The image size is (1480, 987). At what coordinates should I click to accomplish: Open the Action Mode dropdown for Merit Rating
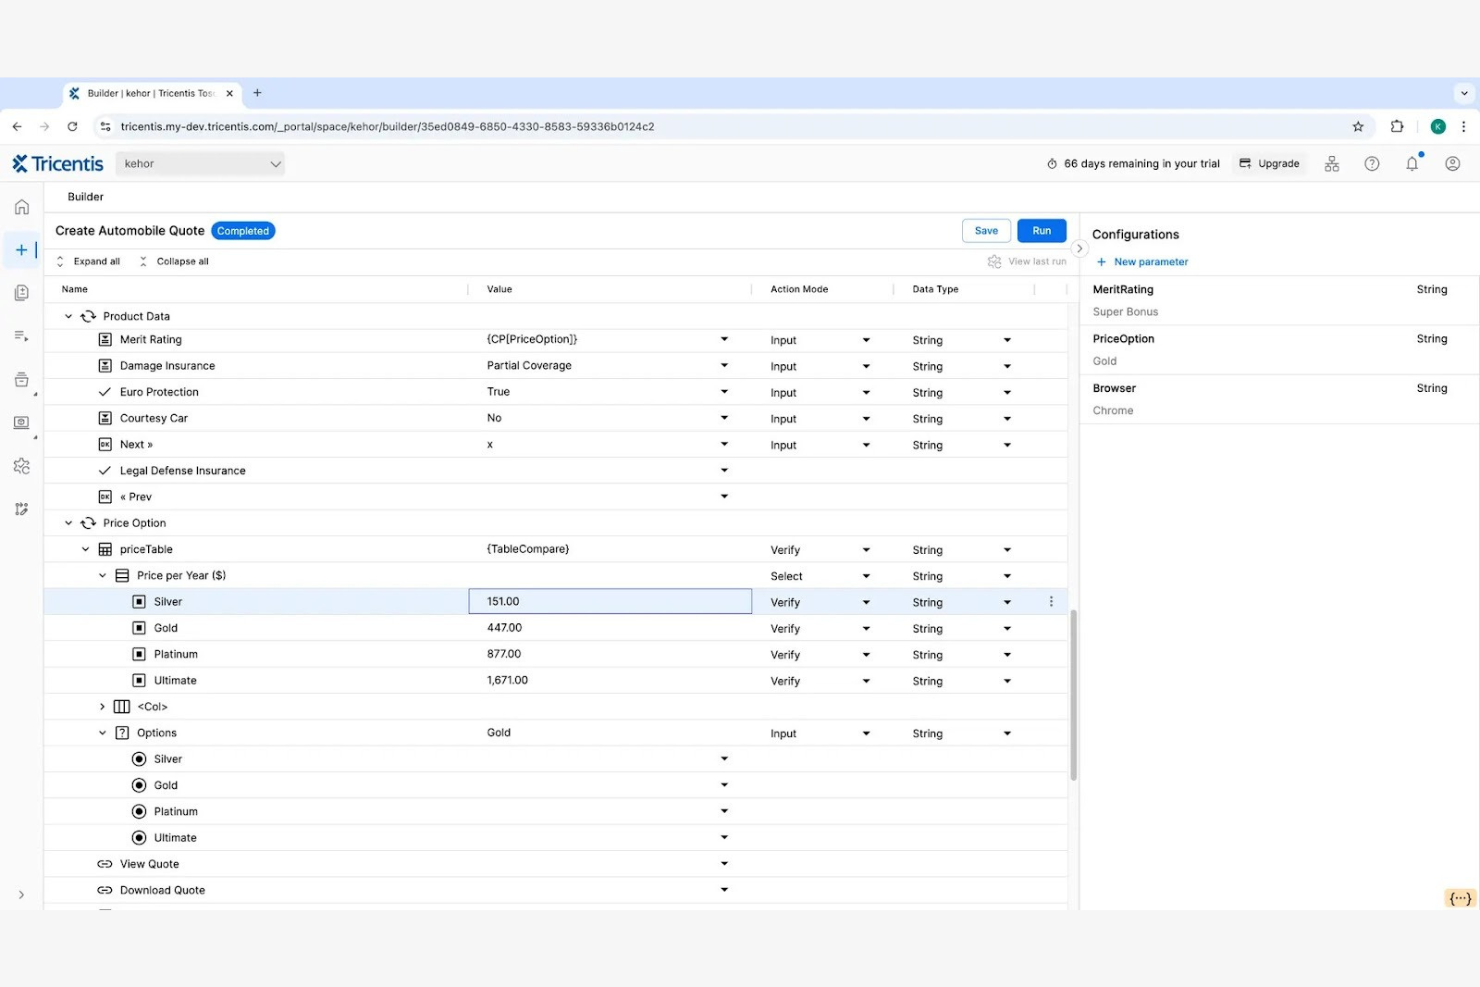pos(865,339)
